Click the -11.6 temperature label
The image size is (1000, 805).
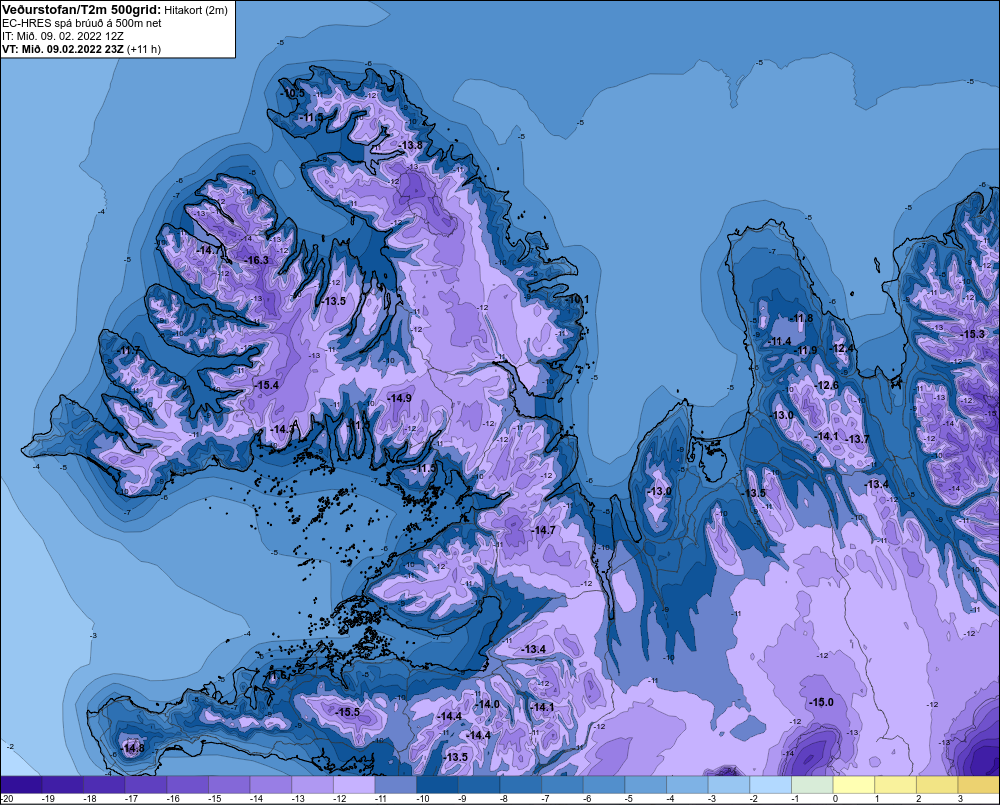point(276,676)
